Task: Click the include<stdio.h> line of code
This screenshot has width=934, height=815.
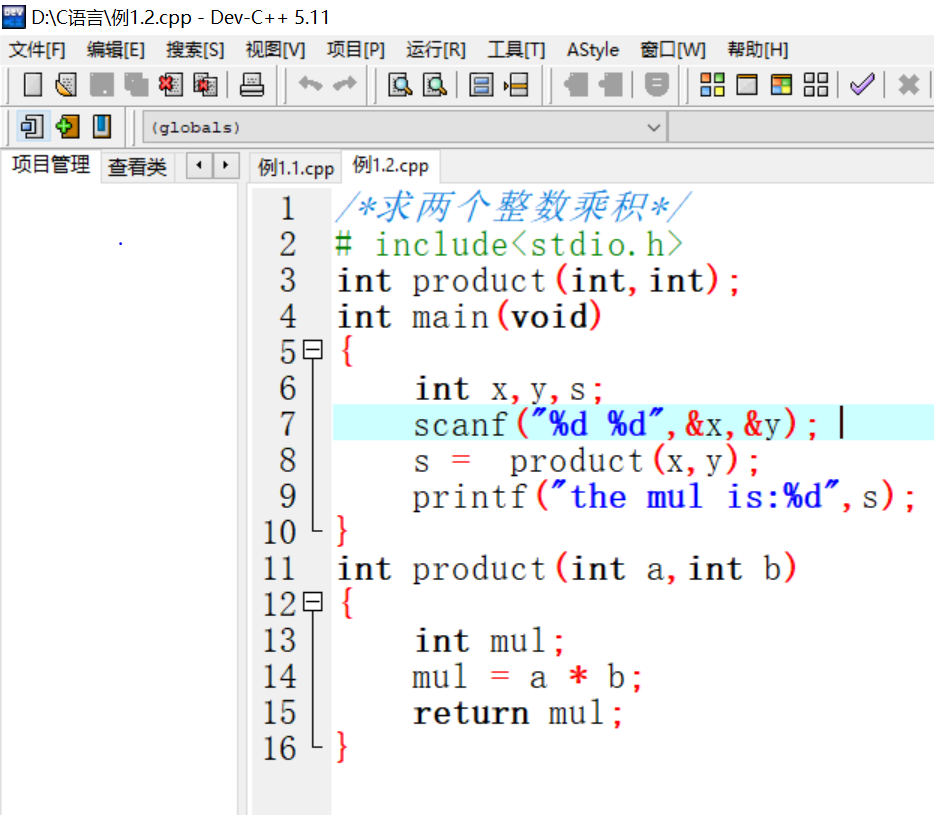Action: [509, 244]
